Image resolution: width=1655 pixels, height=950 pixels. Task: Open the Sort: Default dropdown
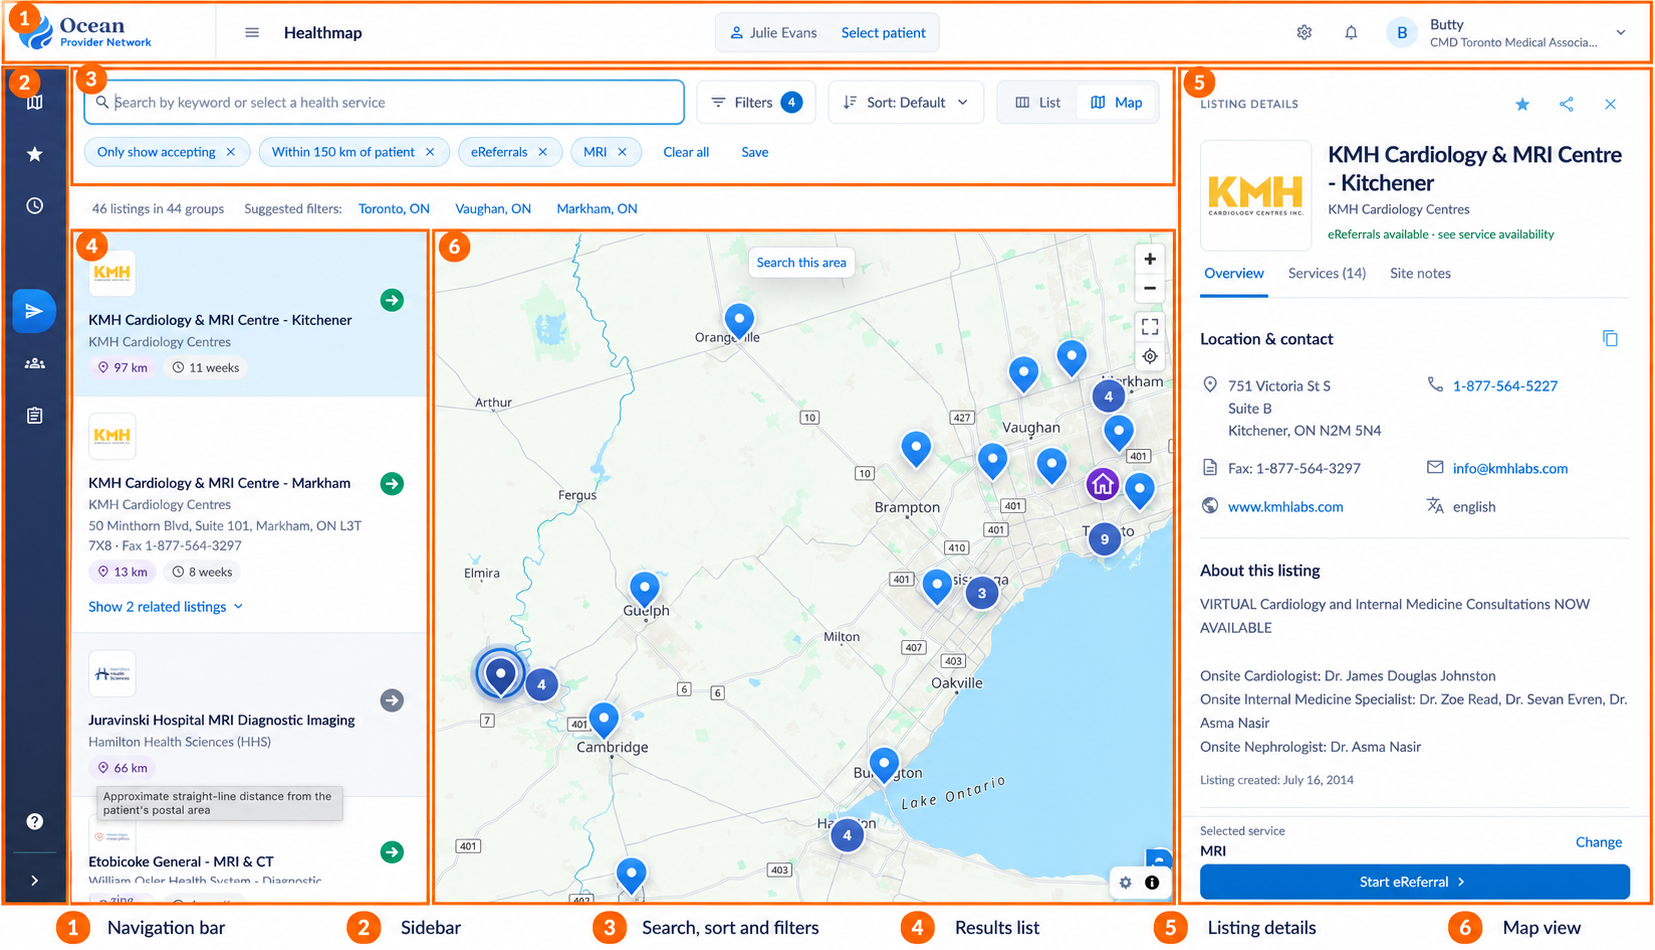[906, 102]
